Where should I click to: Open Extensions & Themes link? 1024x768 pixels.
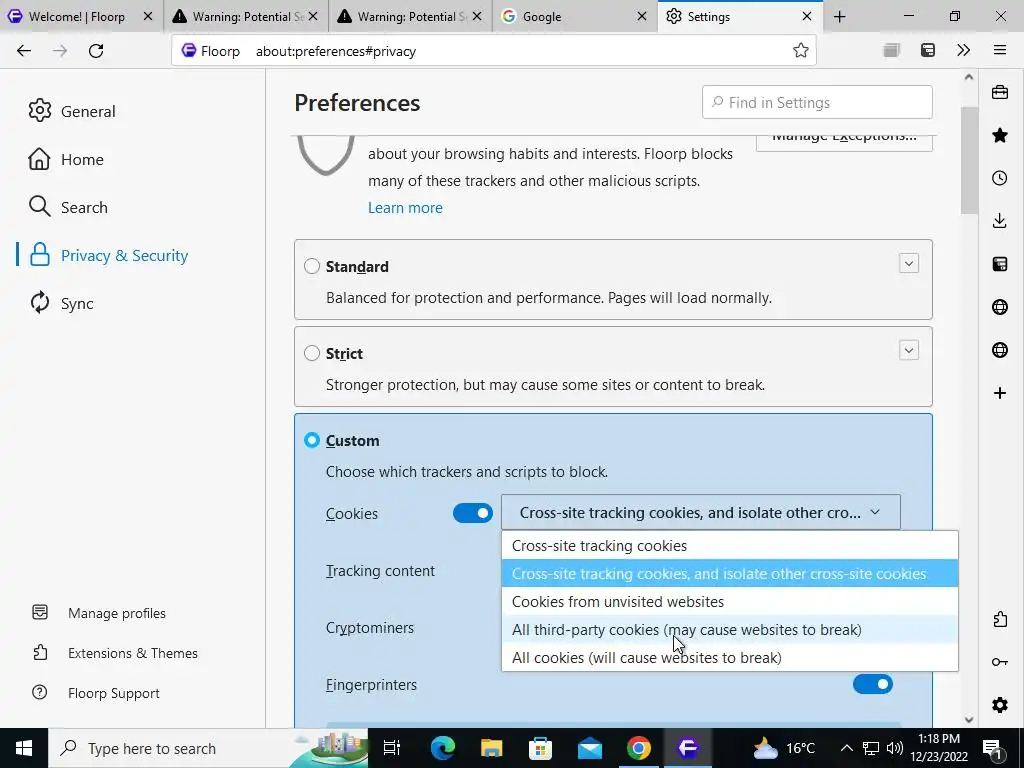click(x=115, y=653)
